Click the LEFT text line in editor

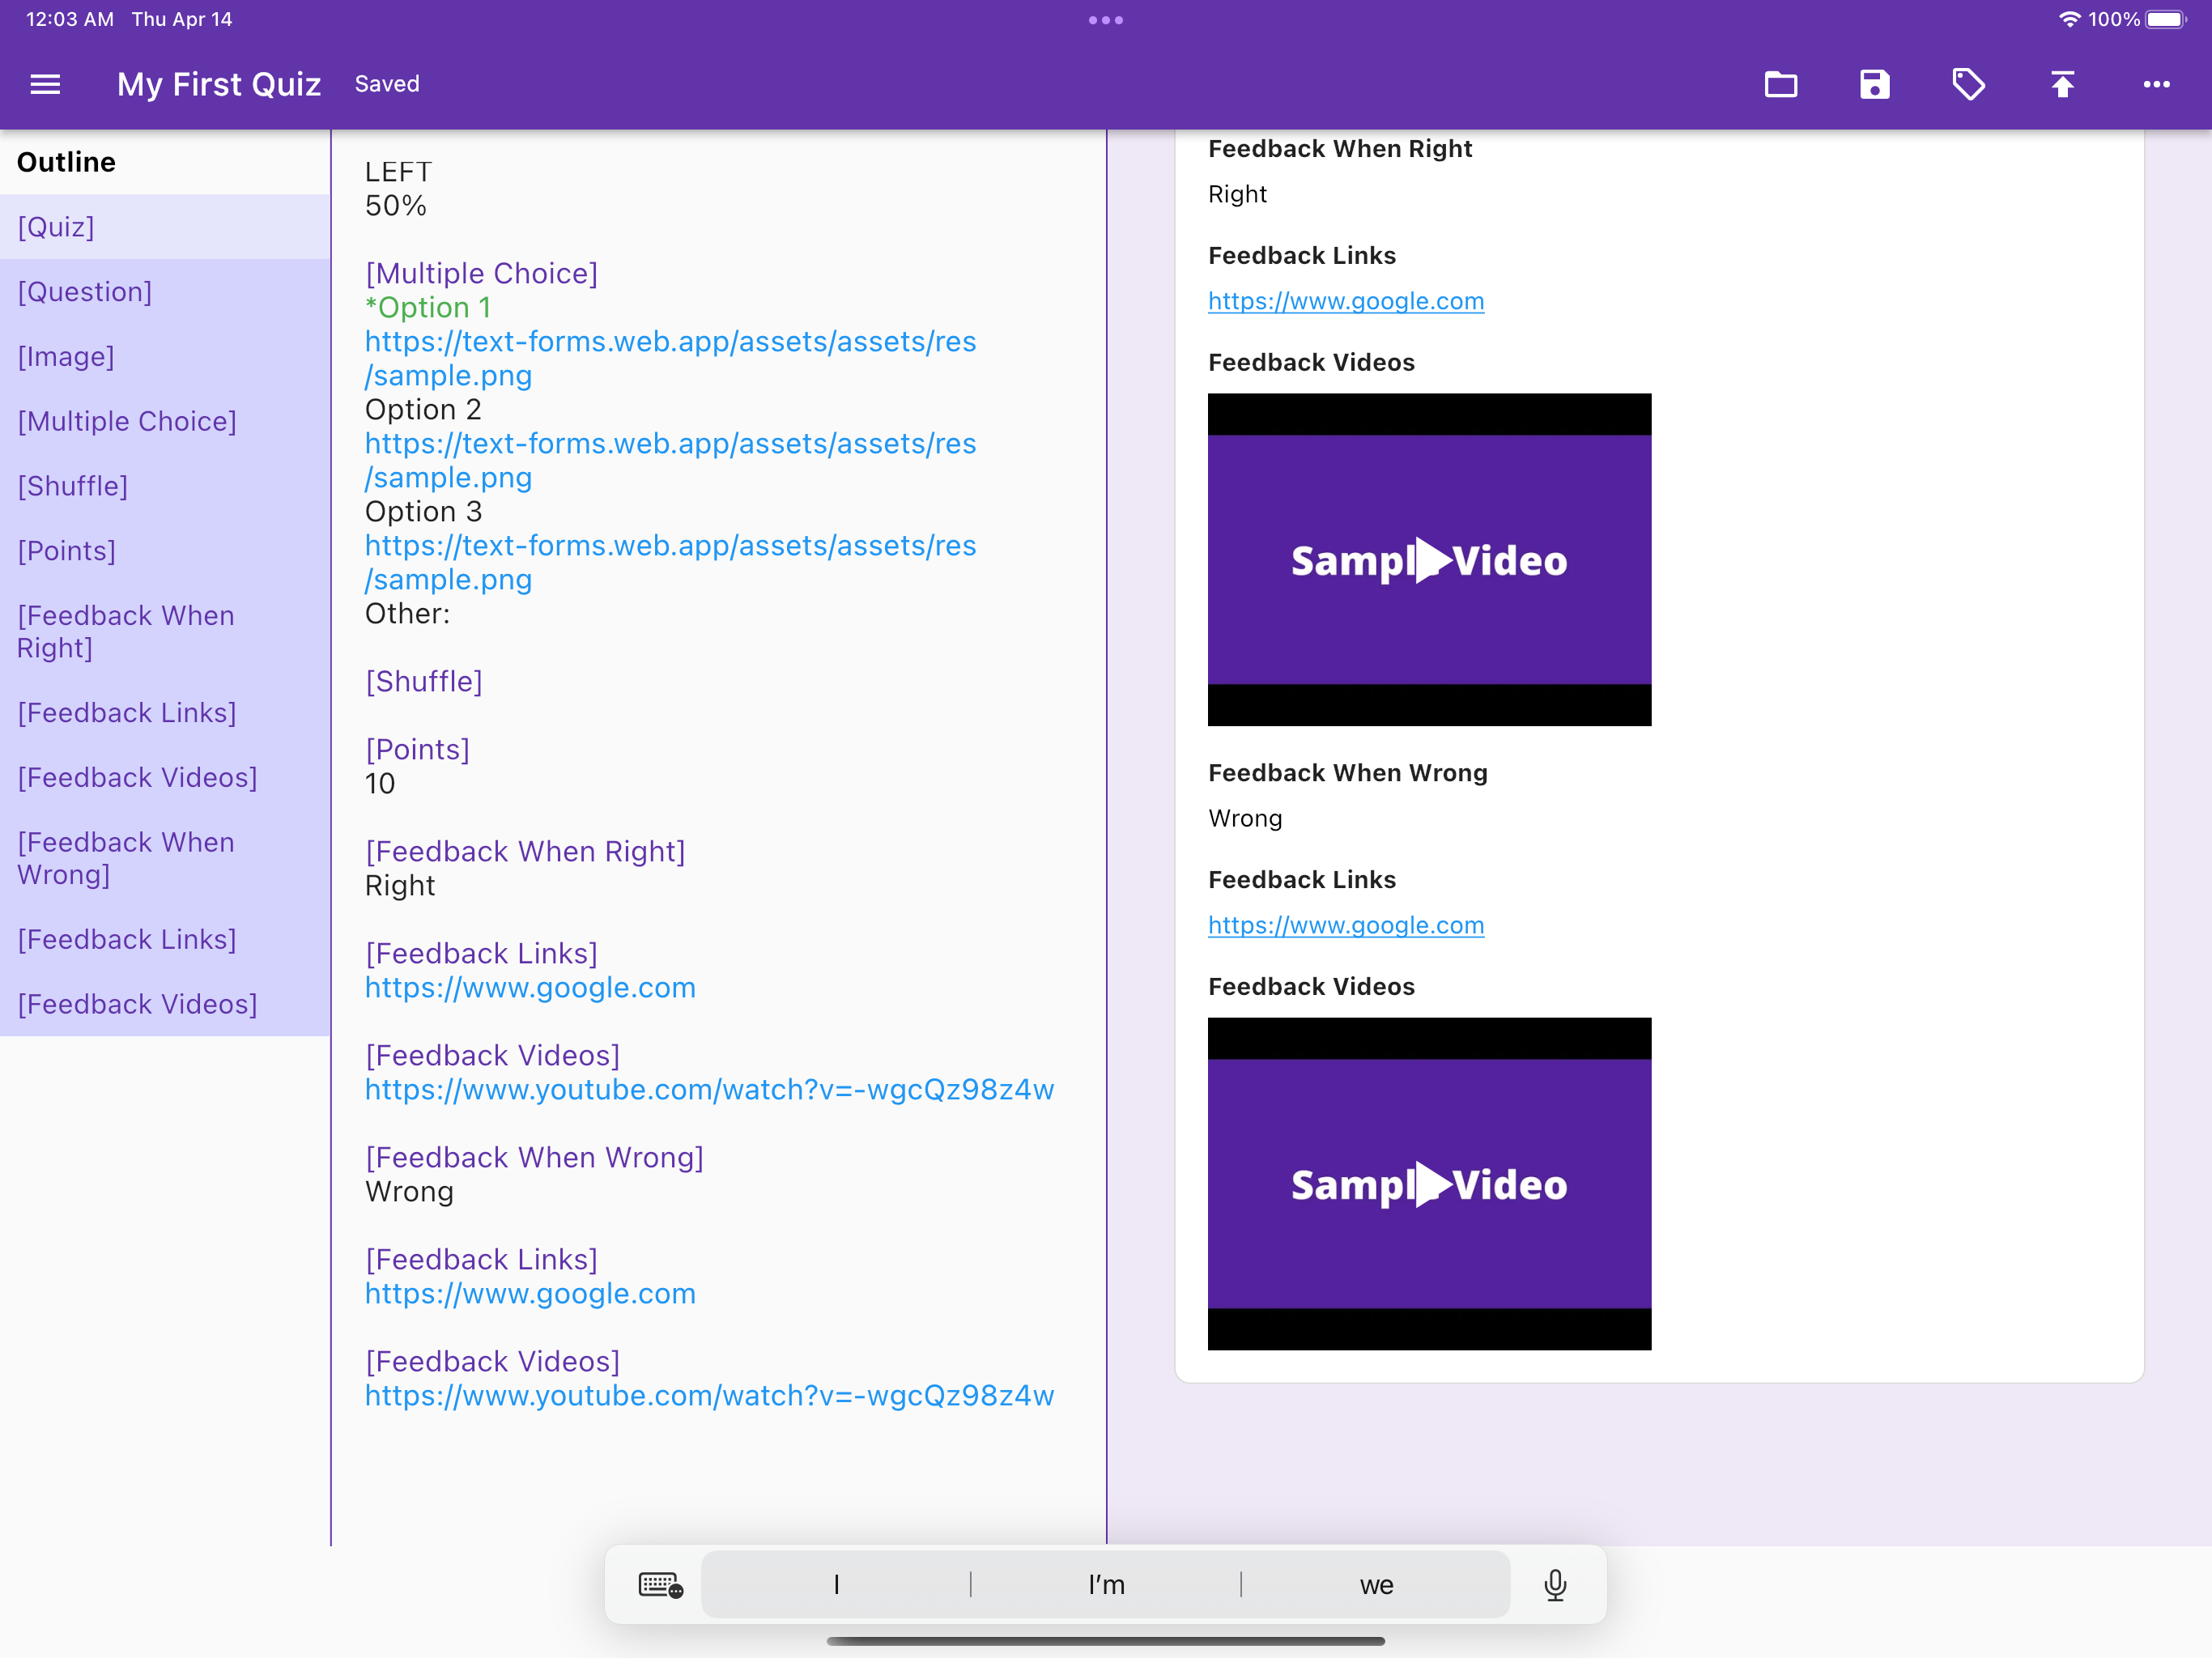398,171
